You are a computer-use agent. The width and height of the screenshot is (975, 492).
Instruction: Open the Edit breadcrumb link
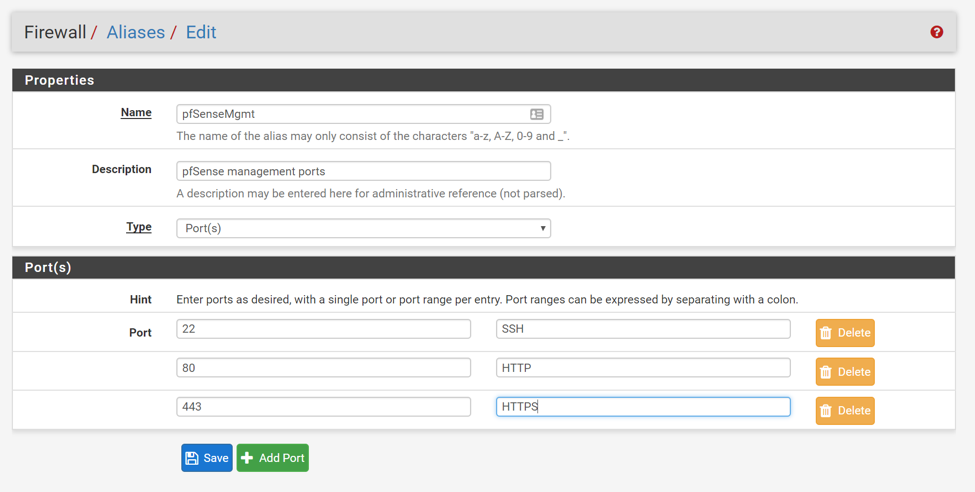[201, 32]
